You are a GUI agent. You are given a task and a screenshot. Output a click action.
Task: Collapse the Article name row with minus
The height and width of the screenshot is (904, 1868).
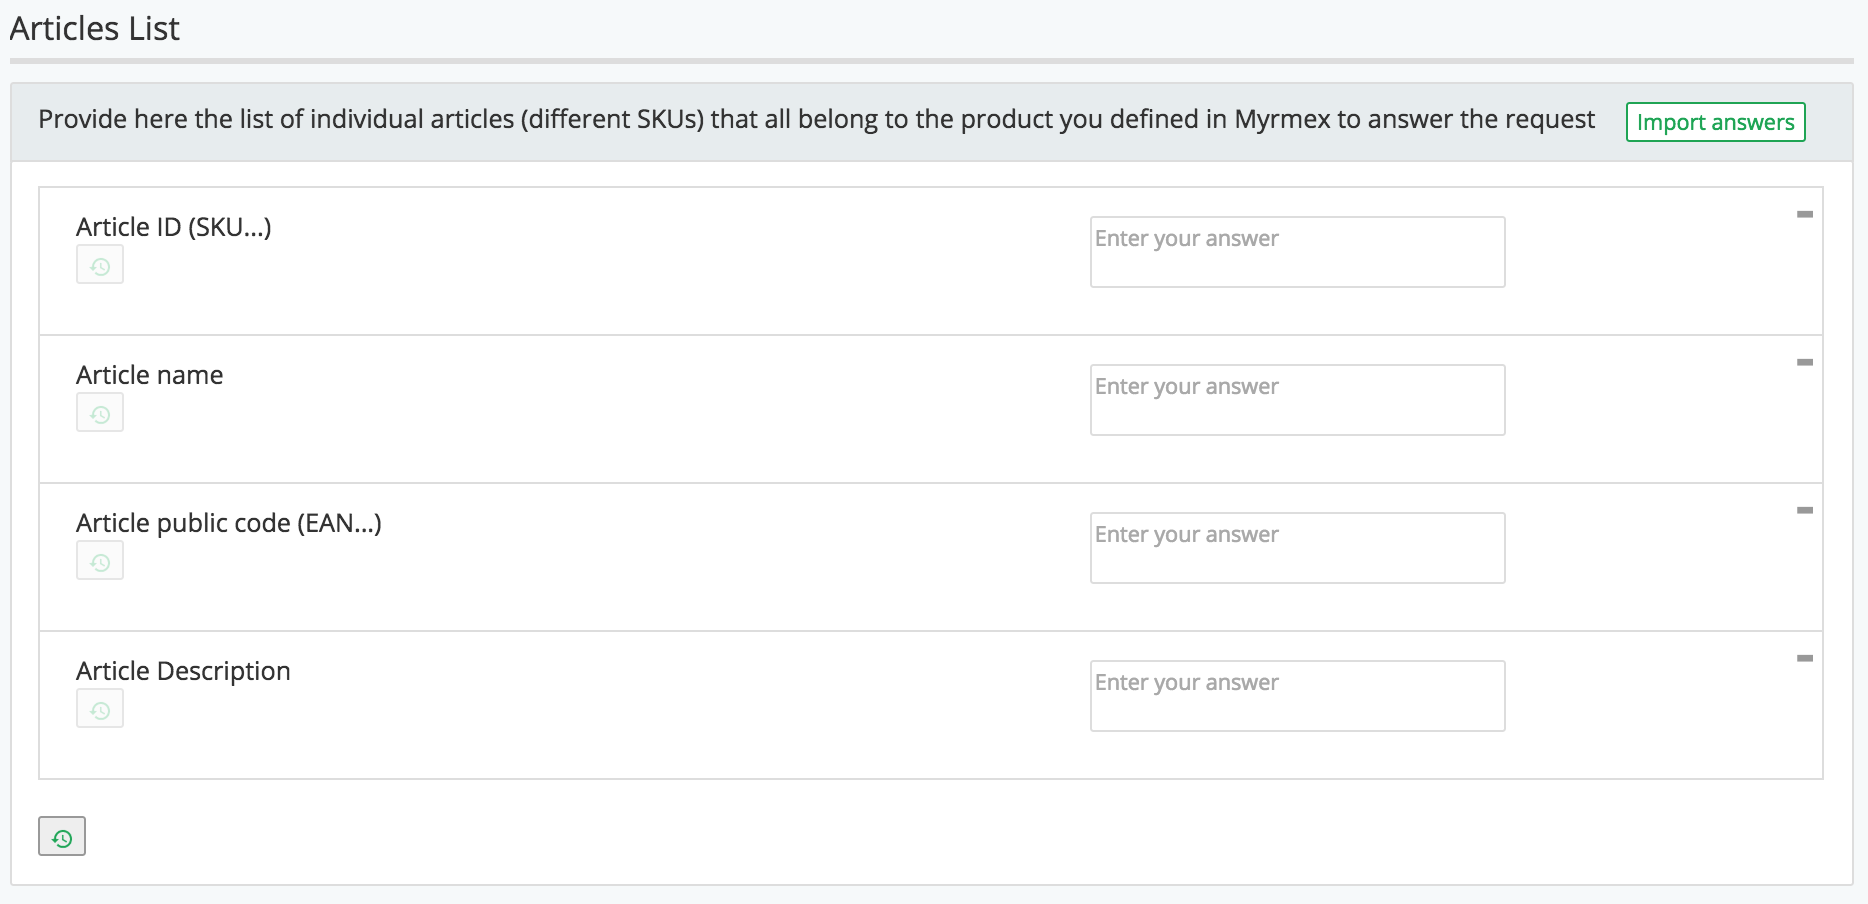pyautogui.click(x=1804, y=363)
